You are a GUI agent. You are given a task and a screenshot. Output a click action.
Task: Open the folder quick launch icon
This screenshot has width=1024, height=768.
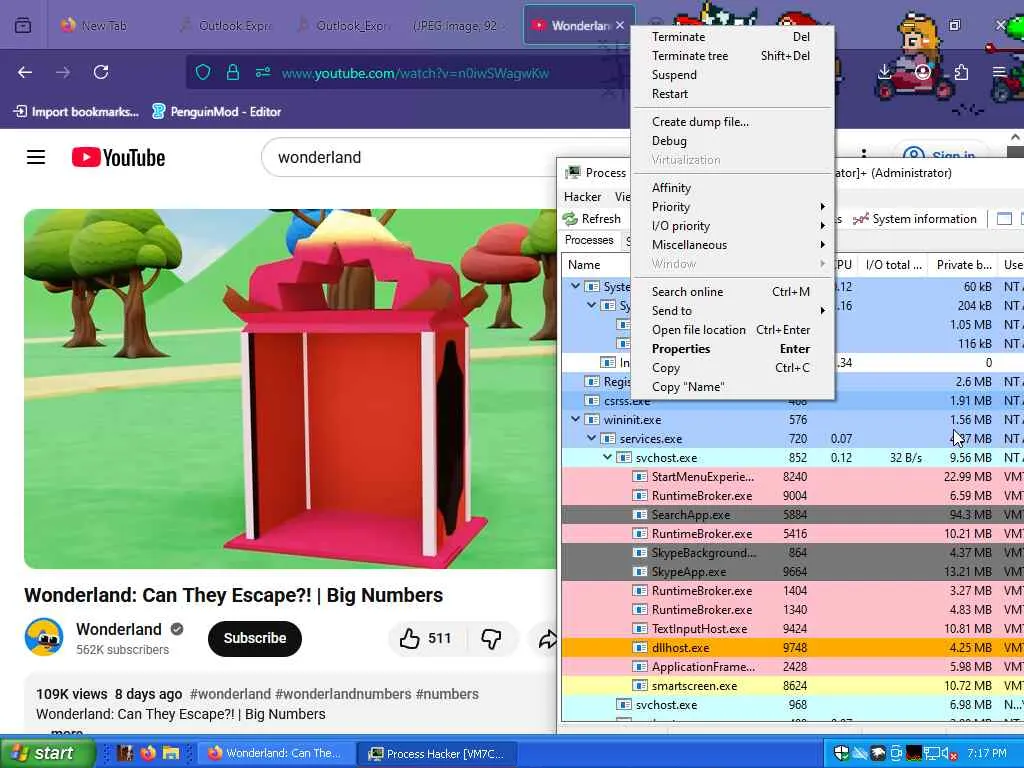[x=171, y=753]
